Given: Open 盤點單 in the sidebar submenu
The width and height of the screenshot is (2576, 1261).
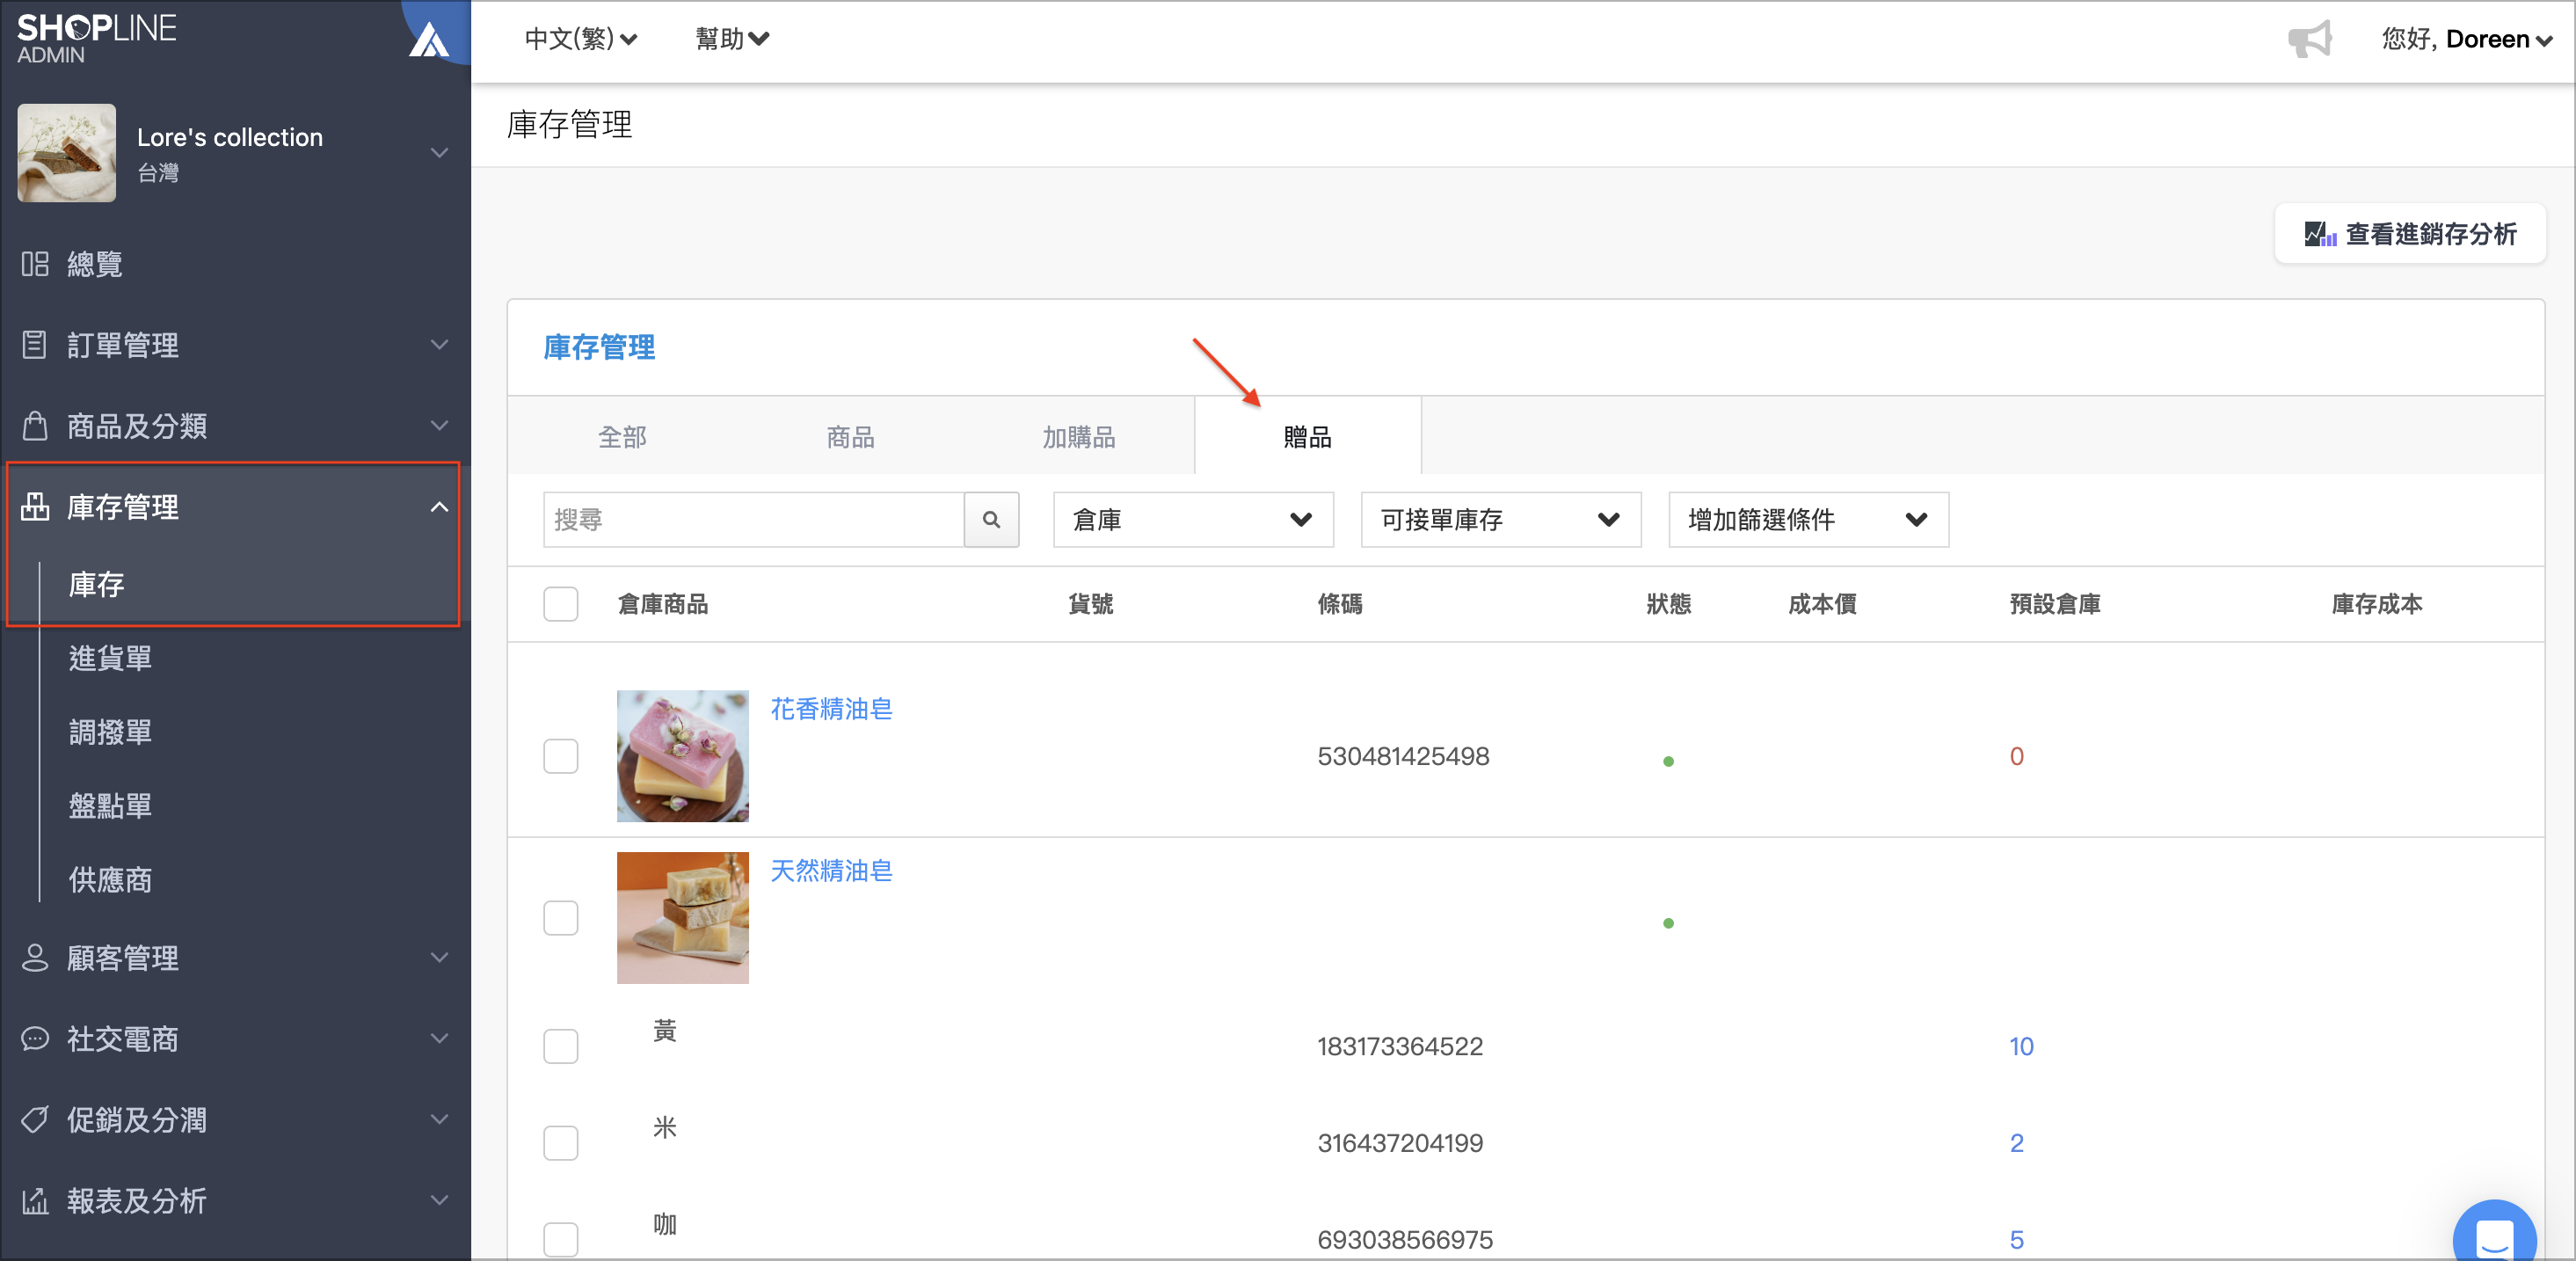Looking at the screenshot, I should click(110, 806).
